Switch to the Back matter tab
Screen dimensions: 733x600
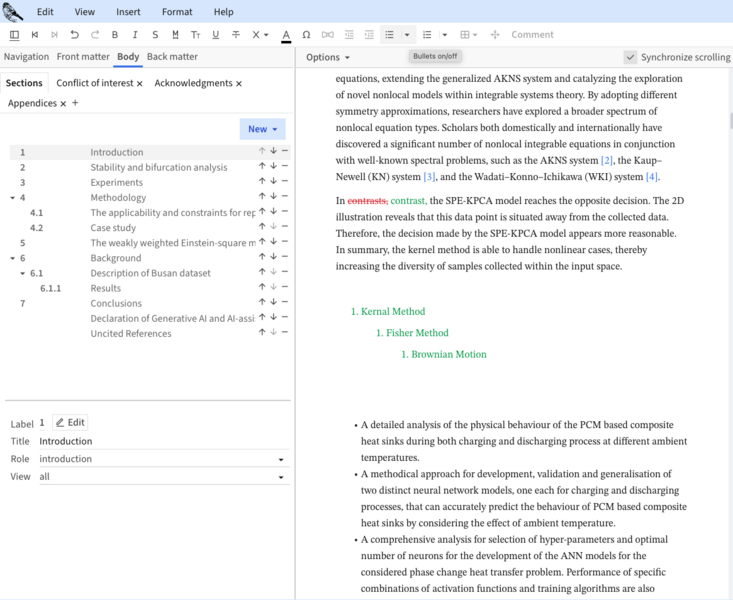(x=172, y=57)
